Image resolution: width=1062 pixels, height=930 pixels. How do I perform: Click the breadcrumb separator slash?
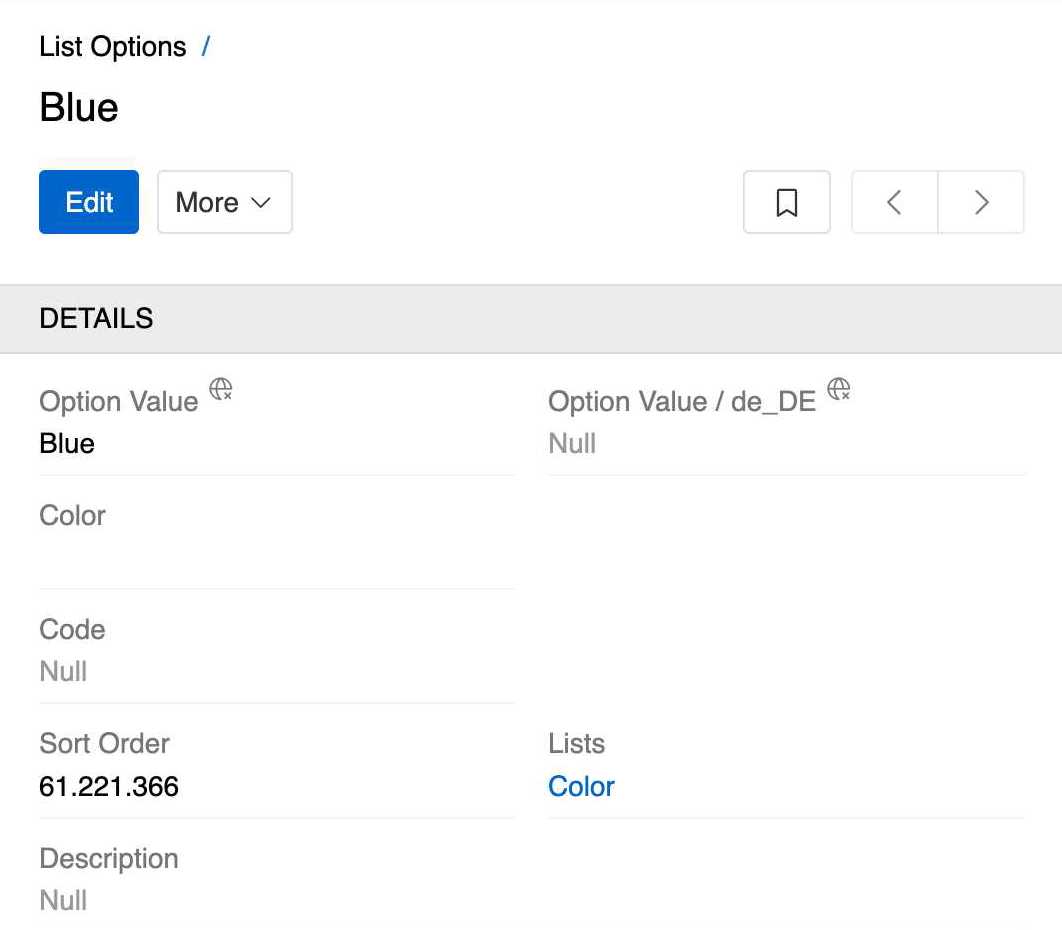tap(206, 46)
